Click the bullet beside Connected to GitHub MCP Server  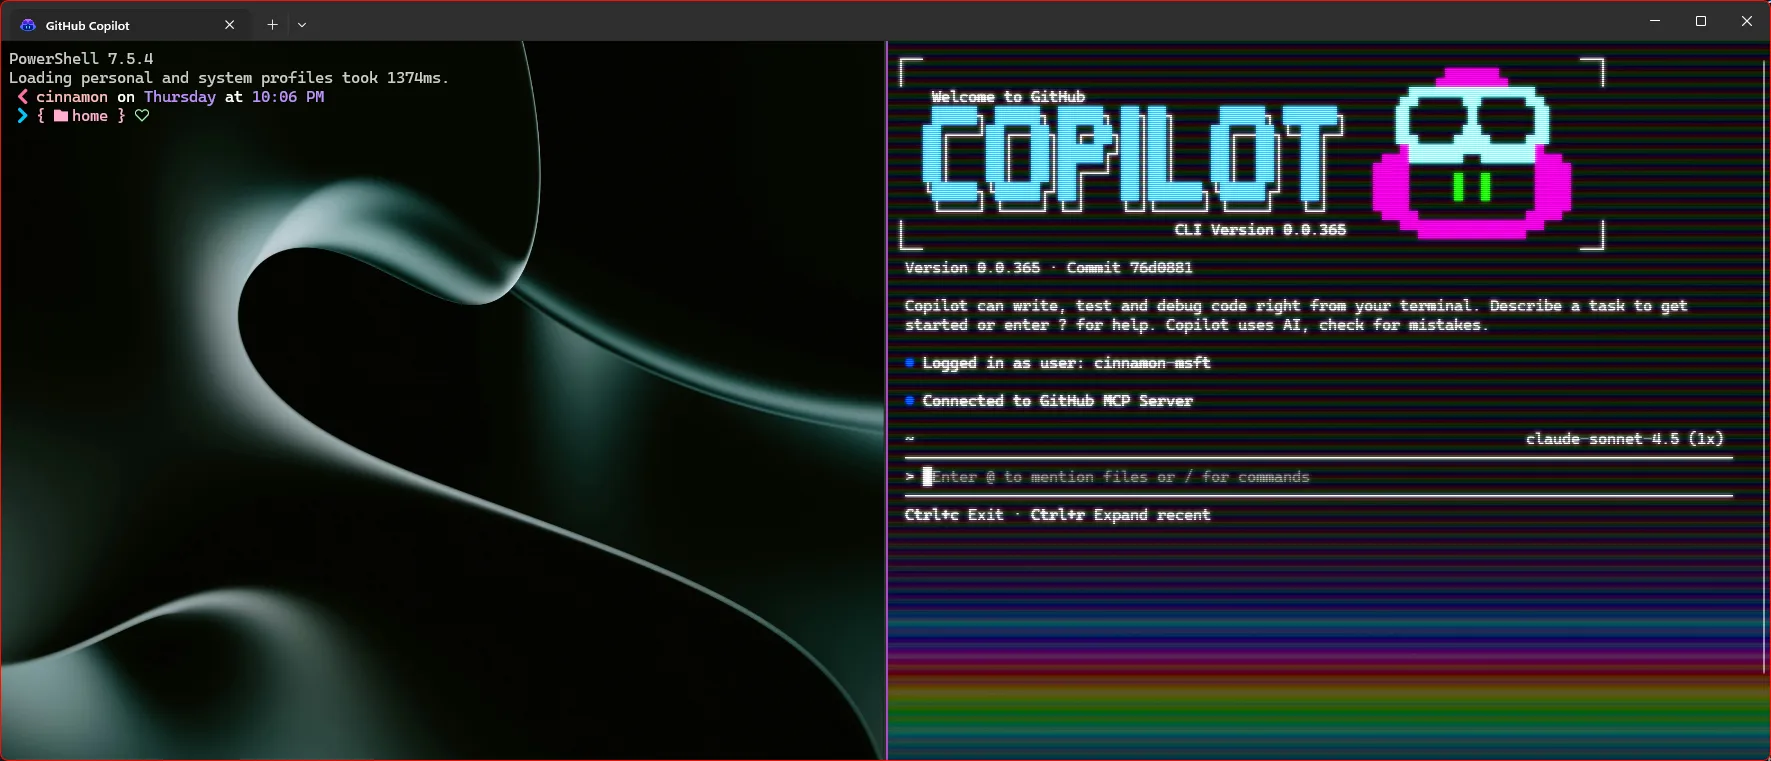(x=910, y=401)
